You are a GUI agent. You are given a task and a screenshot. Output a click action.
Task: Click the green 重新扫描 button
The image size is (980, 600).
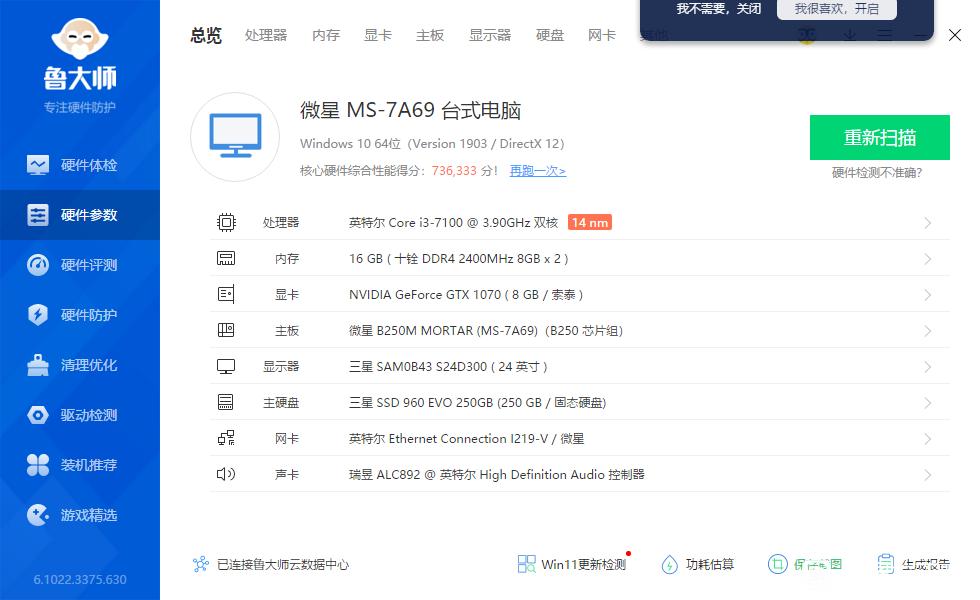[x=879, y=138]
